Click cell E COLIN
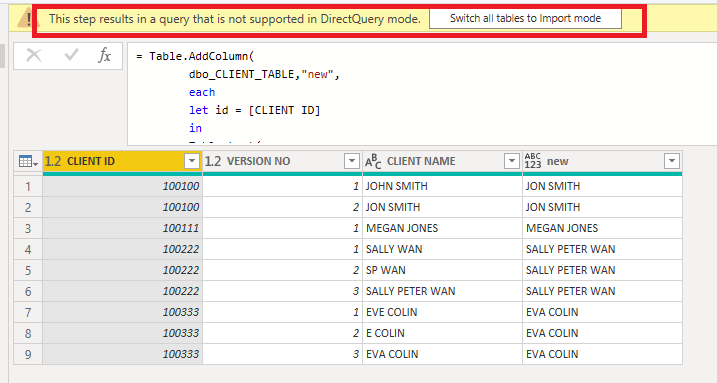This screenshot has width=717, height=383. (442, 334)
